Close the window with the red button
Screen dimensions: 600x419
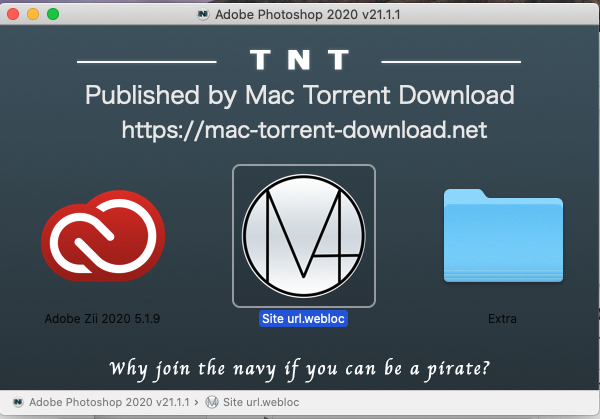tap(13, 15)
